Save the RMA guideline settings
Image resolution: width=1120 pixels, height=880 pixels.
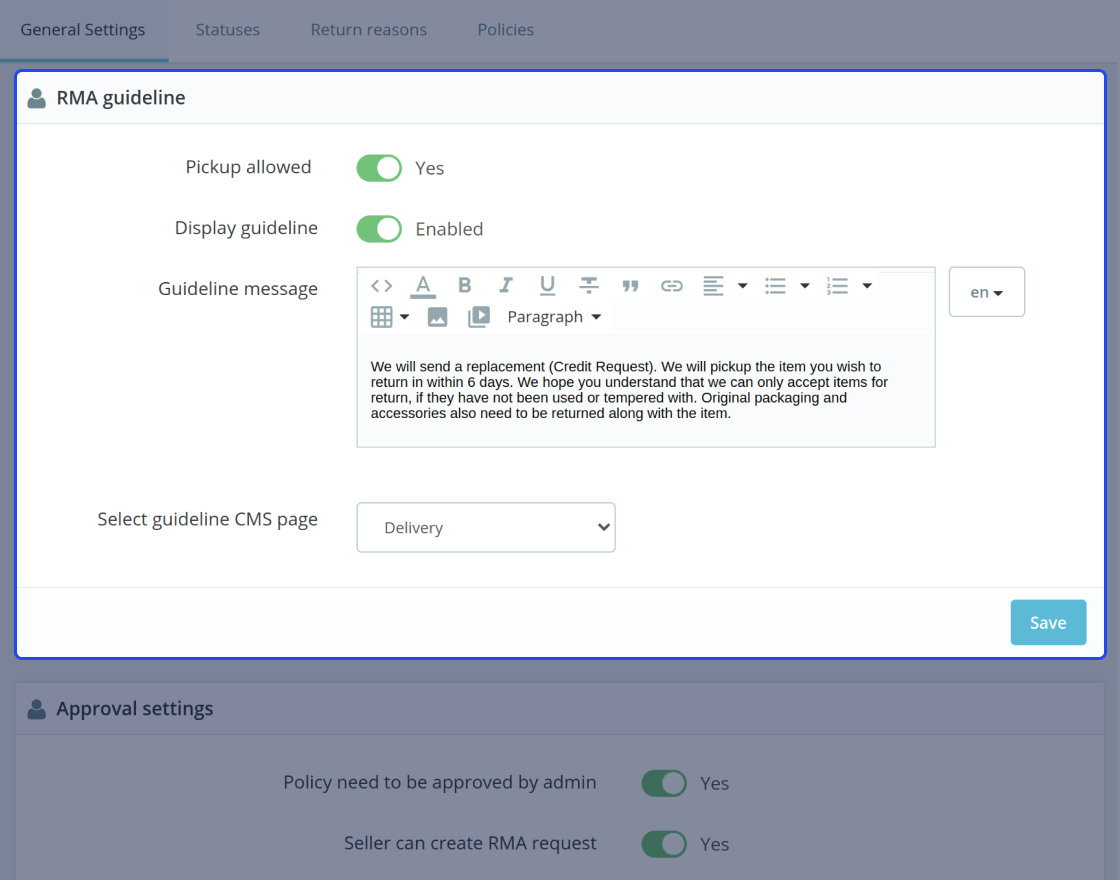tap(1048, 622)
